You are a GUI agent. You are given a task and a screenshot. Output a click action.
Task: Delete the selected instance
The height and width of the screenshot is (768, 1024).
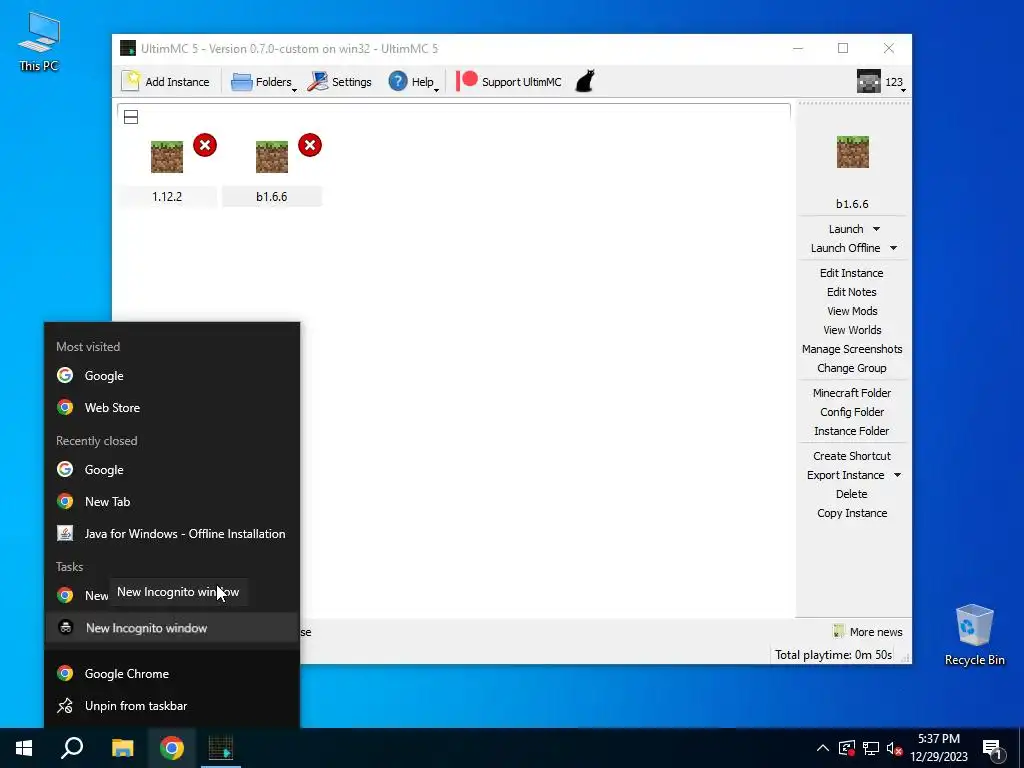(x=852, y=494)
